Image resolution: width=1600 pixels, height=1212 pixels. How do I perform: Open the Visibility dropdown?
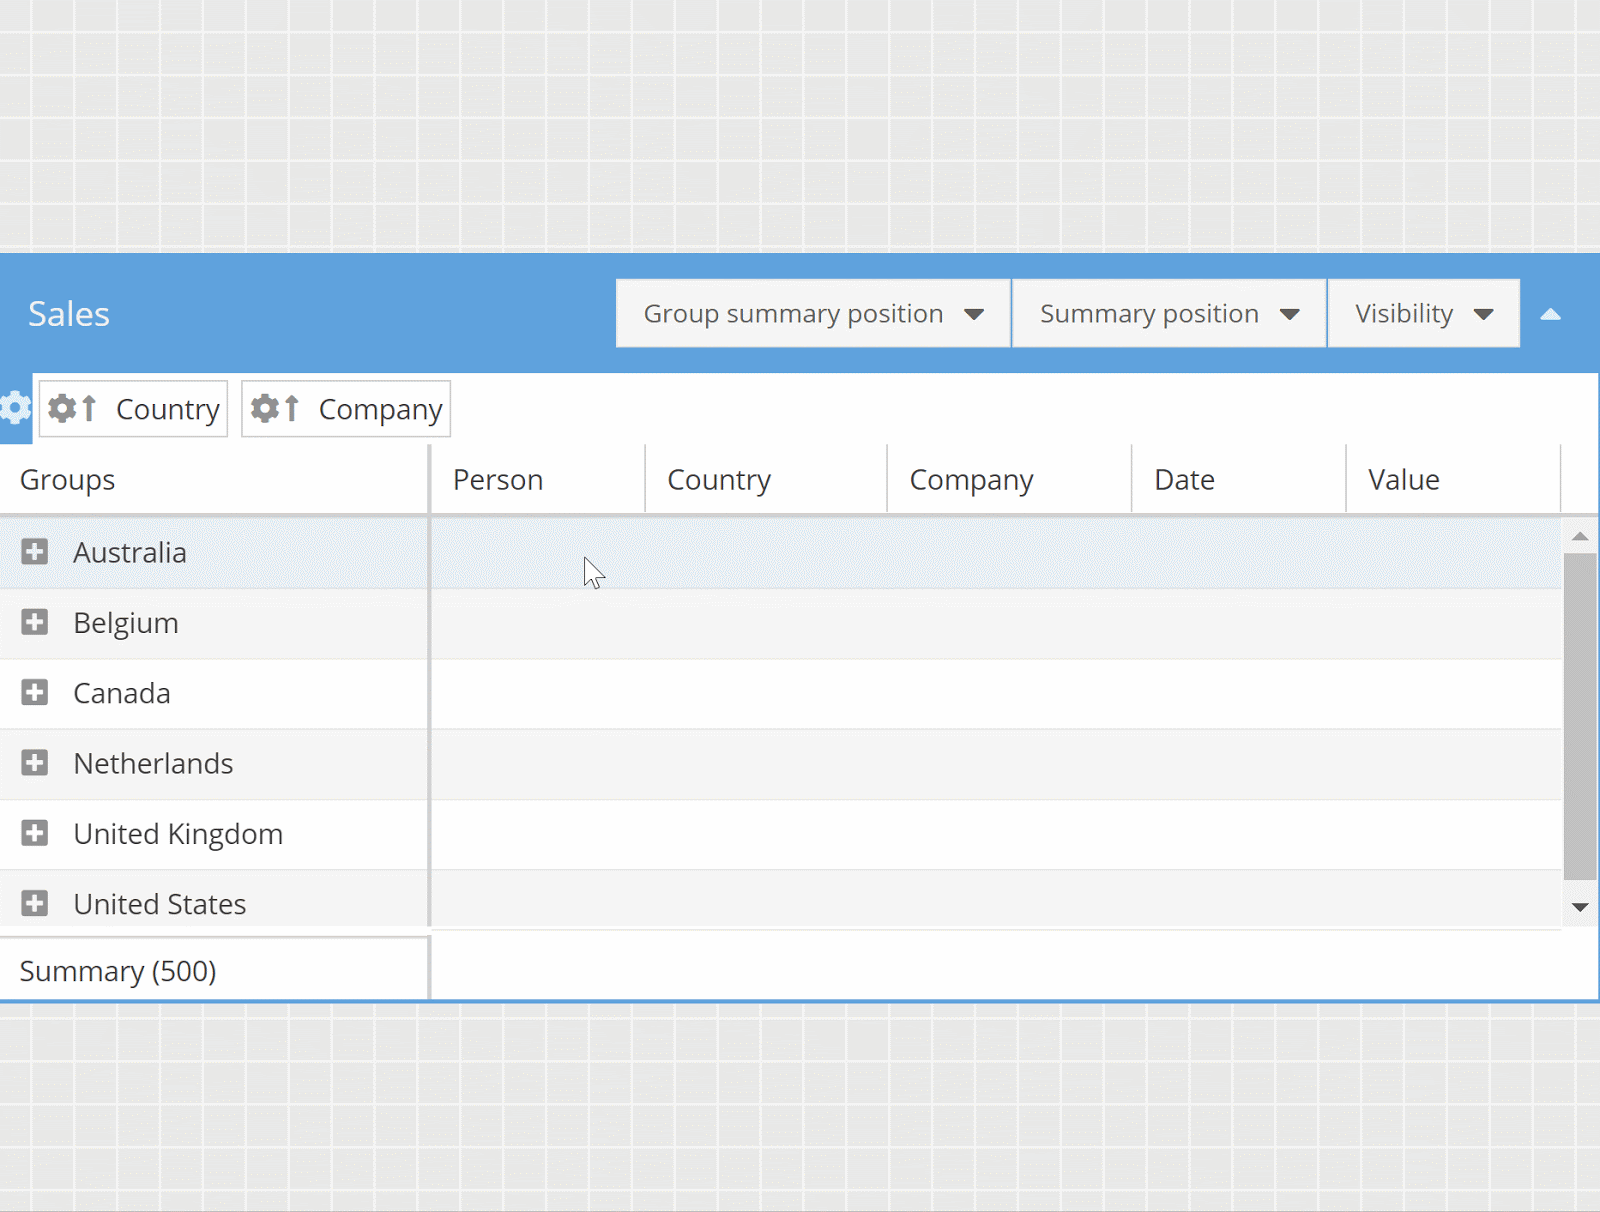(1424, 313)
